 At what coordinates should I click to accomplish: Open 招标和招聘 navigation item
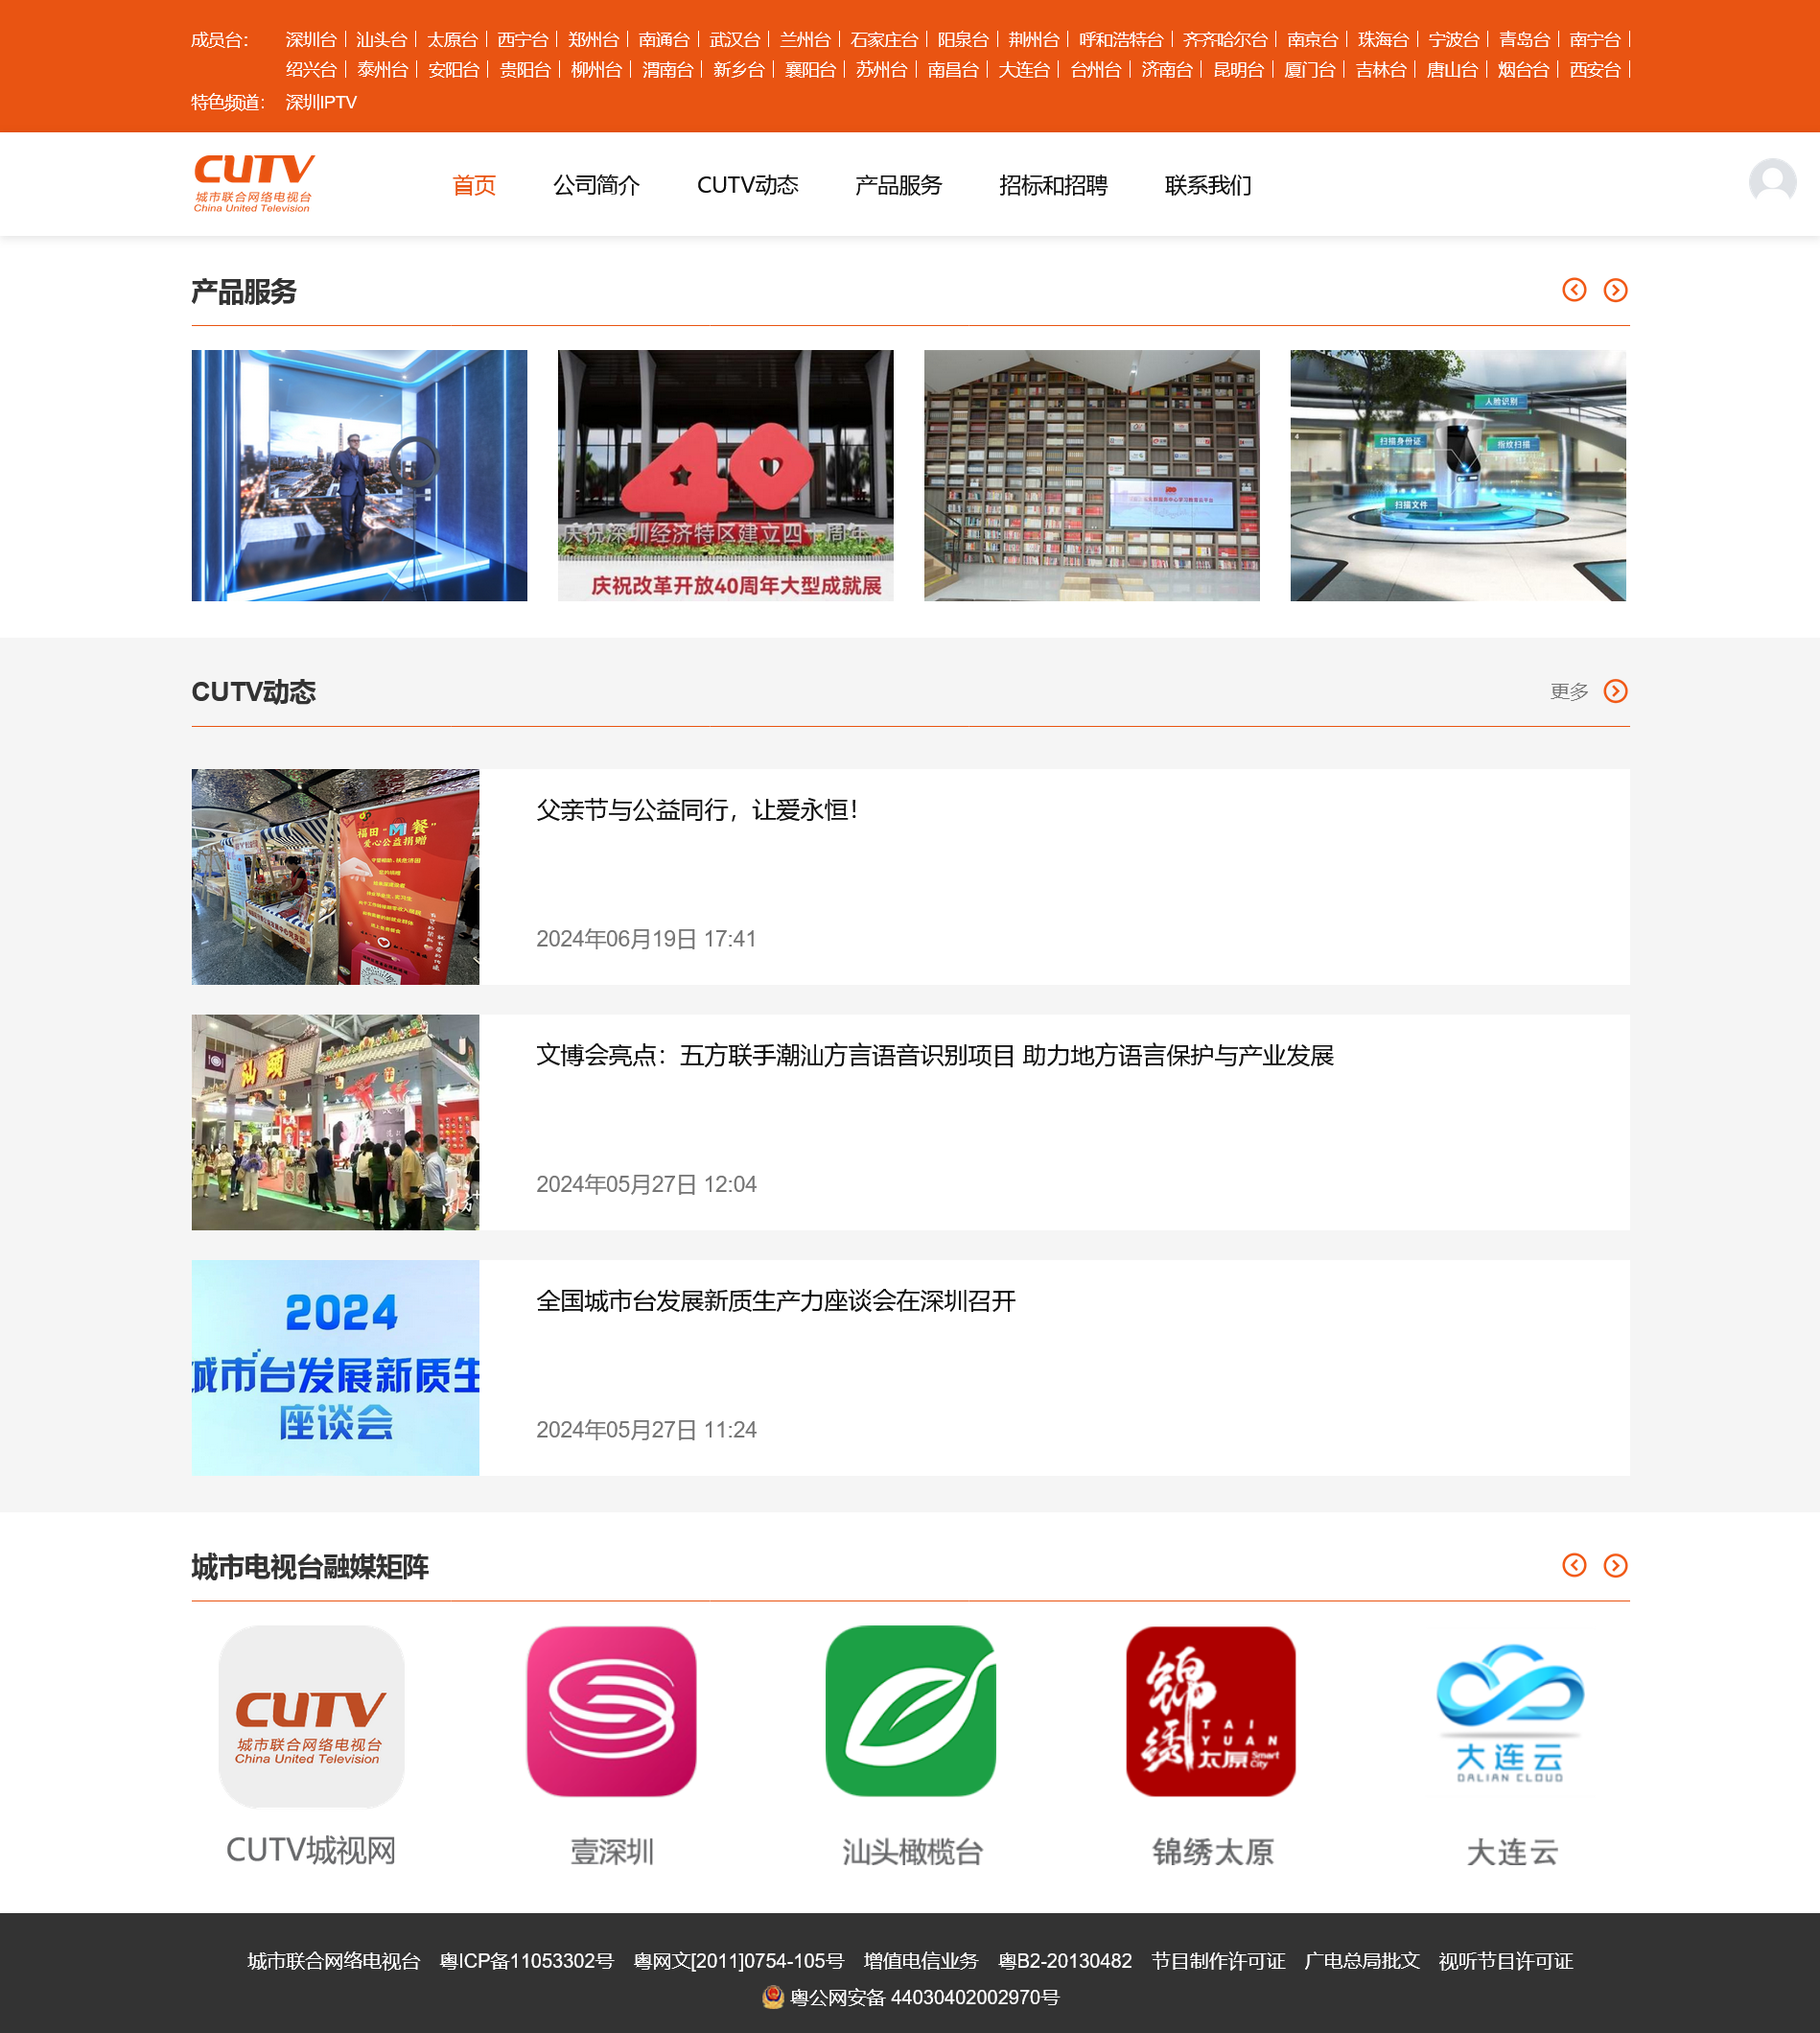[x=1054, y=185]
